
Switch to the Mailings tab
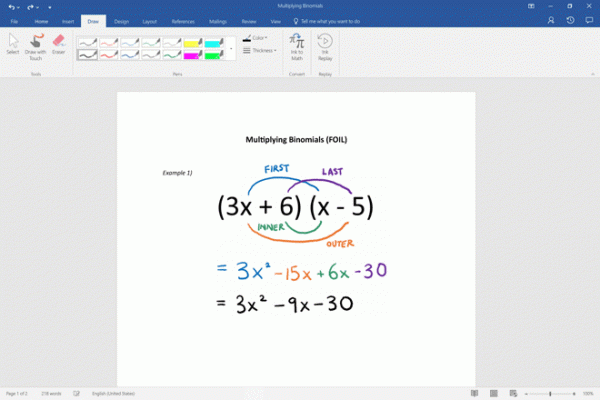tap(218, 21)
